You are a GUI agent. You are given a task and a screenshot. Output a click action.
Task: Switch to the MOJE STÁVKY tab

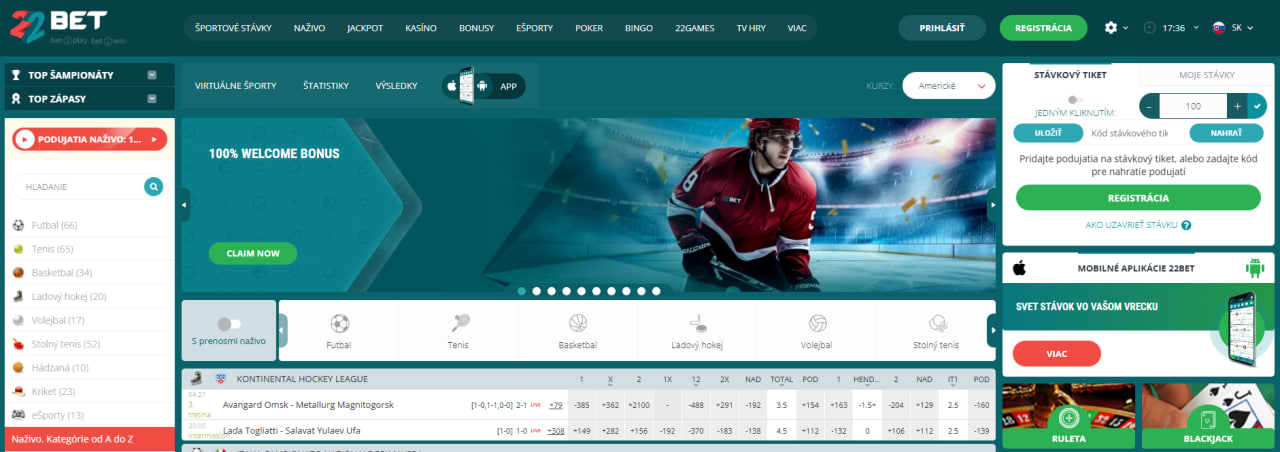click(x=1206, y=75)
